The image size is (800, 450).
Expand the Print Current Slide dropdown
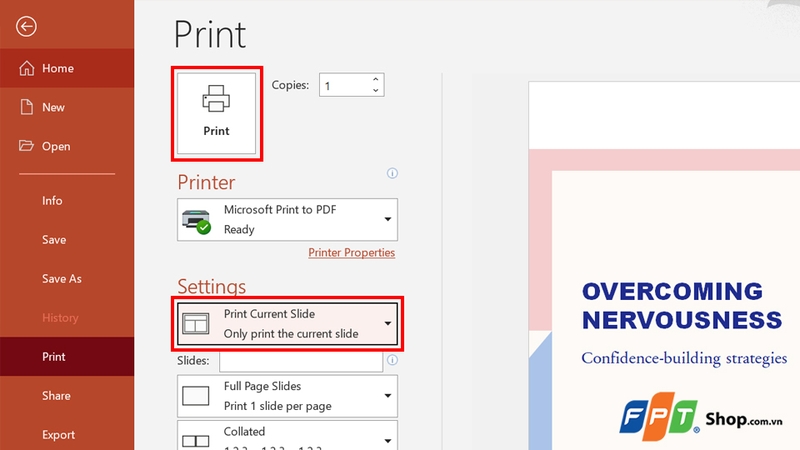click(x=287, y=324)
